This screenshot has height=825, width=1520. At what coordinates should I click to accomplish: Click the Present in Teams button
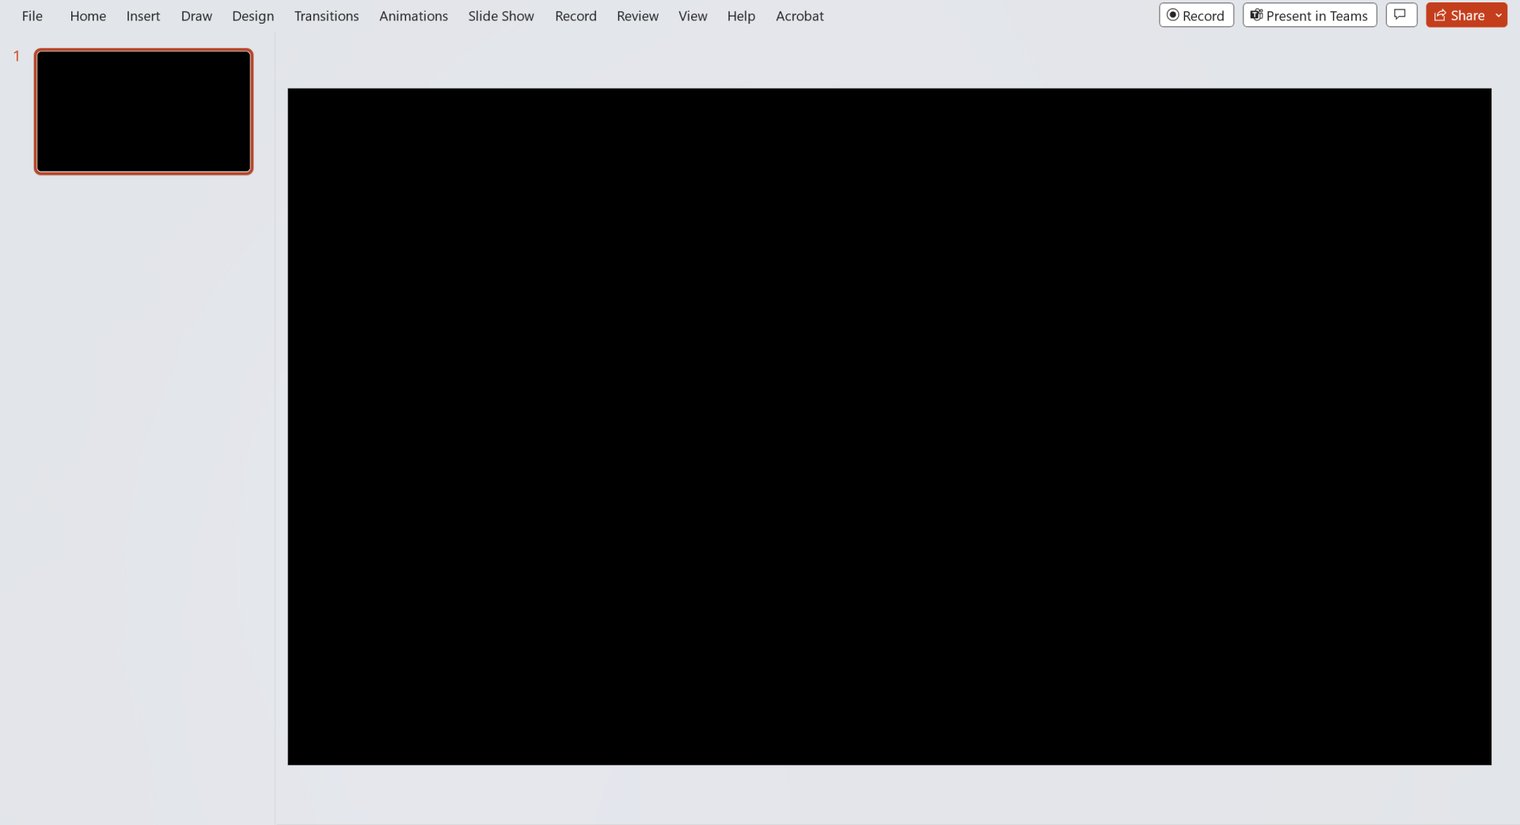(1309, 15)
